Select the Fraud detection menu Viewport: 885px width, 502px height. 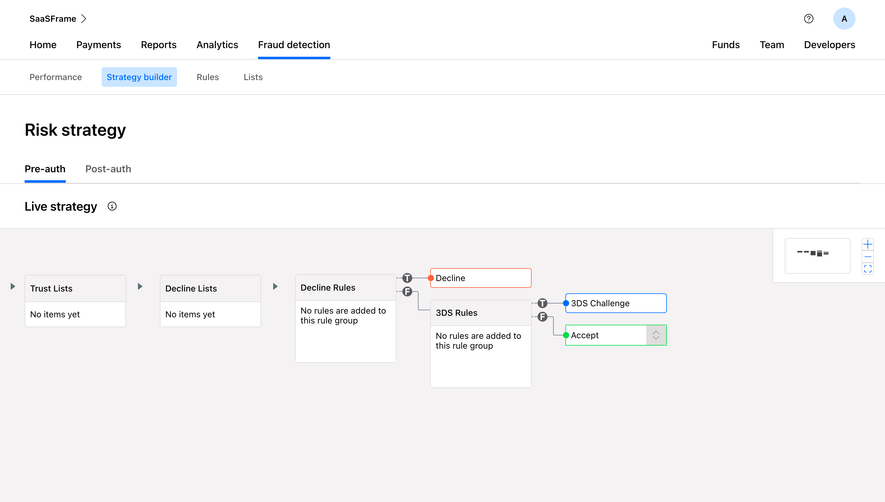[x=294, y=45]
